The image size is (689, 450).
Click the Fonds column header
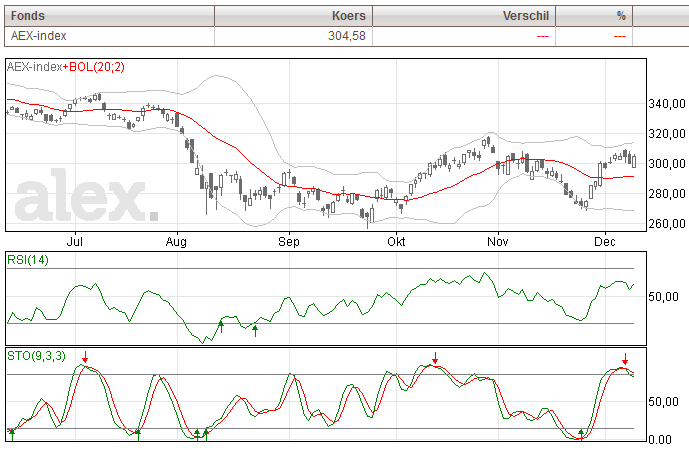point(109,16)
